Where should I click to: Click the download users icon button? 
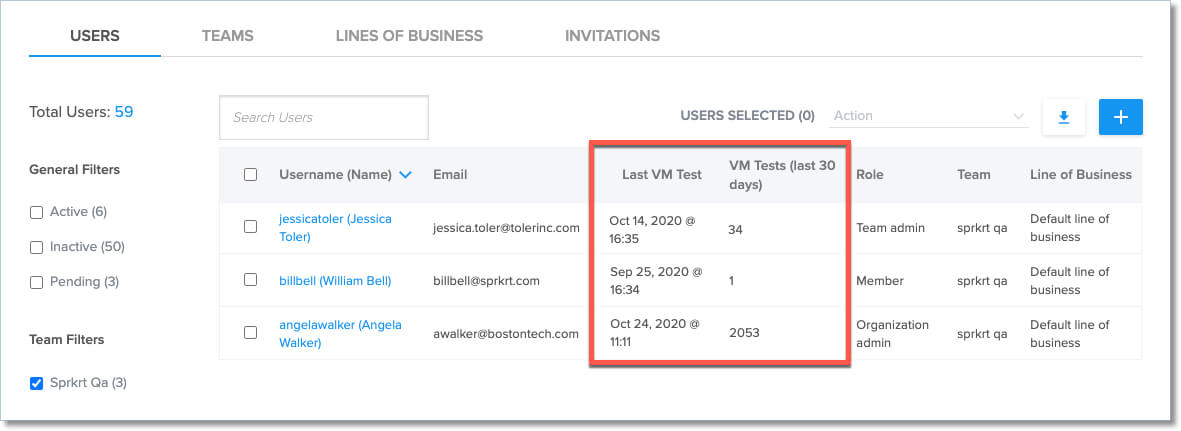click(1064, 117)
